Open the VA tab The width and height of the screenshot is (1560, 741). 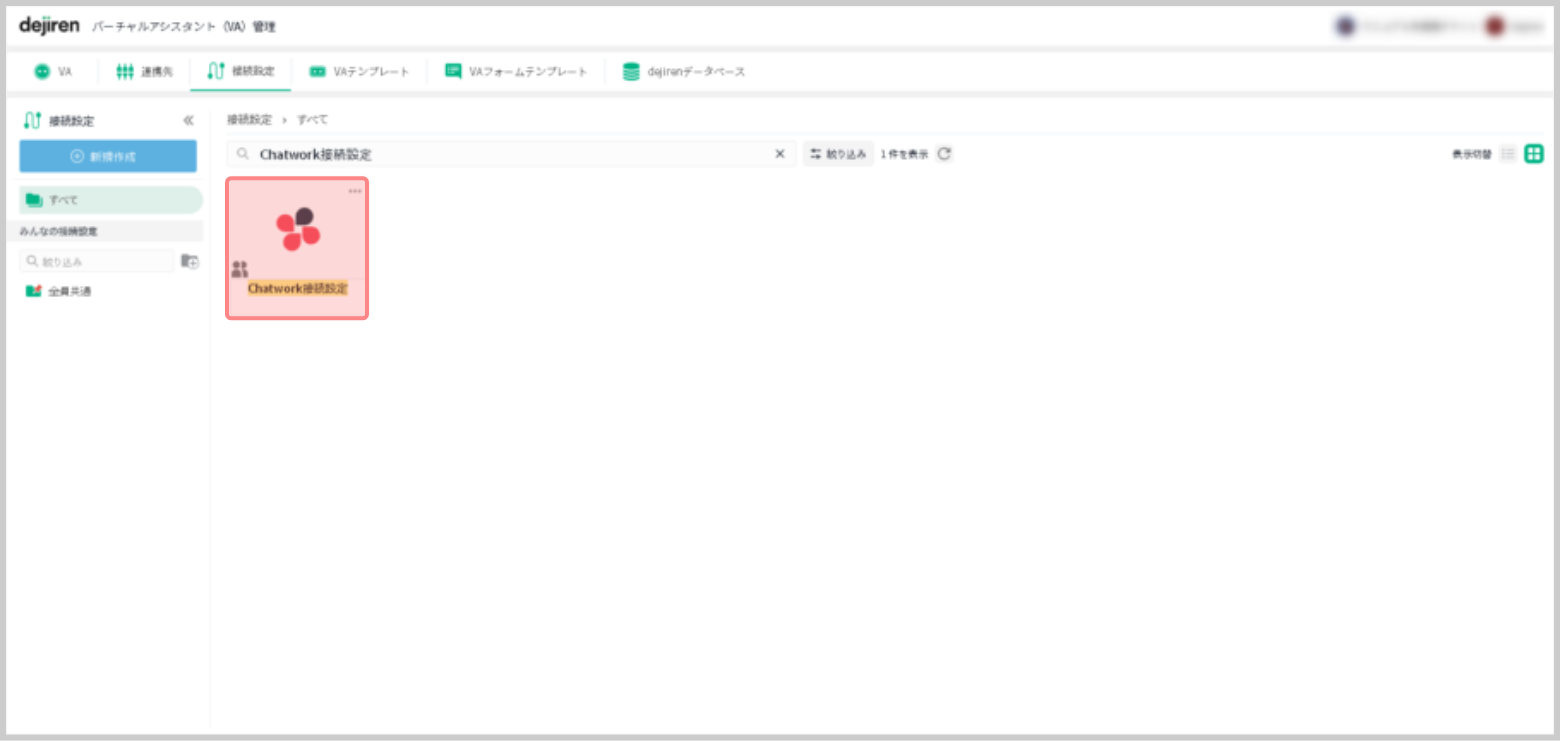(54, 72)
